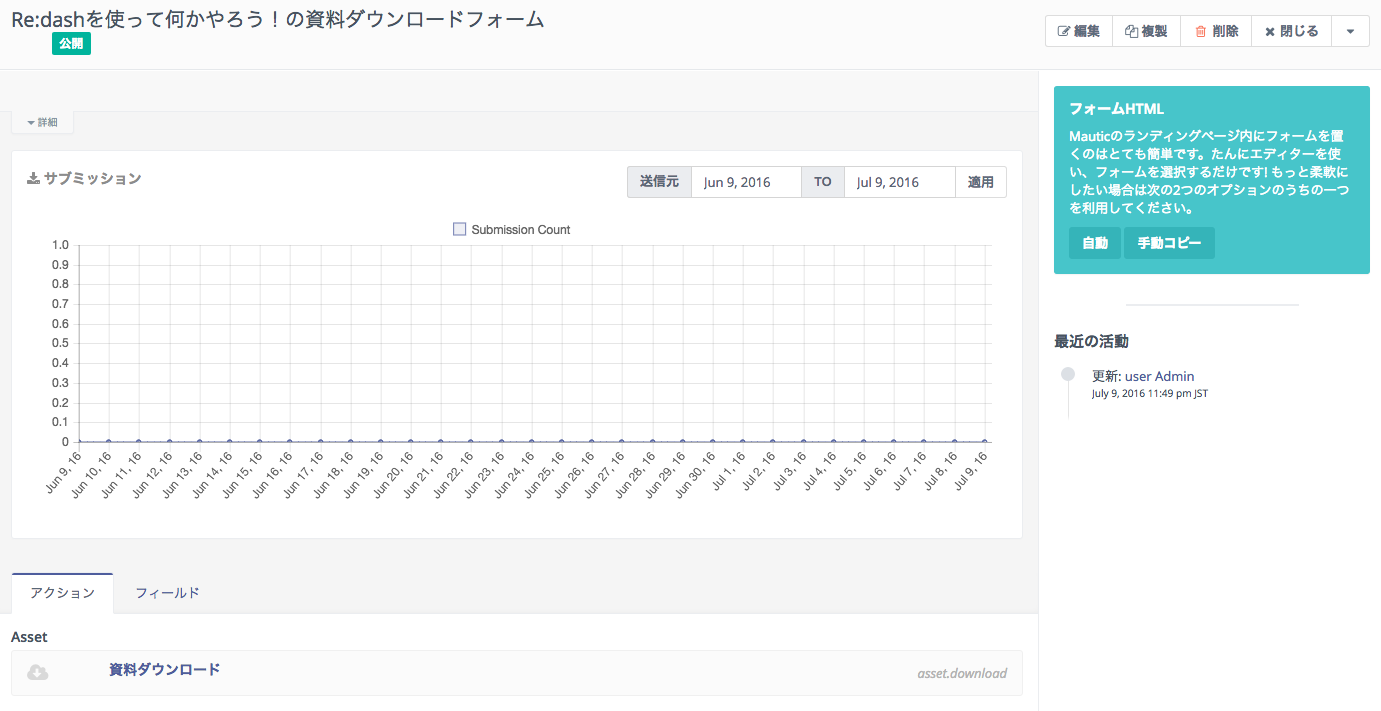The width and height of the screenshot is (1381, 711).
Task: Click the cloud download icon in Asset row
Action: 37,672
